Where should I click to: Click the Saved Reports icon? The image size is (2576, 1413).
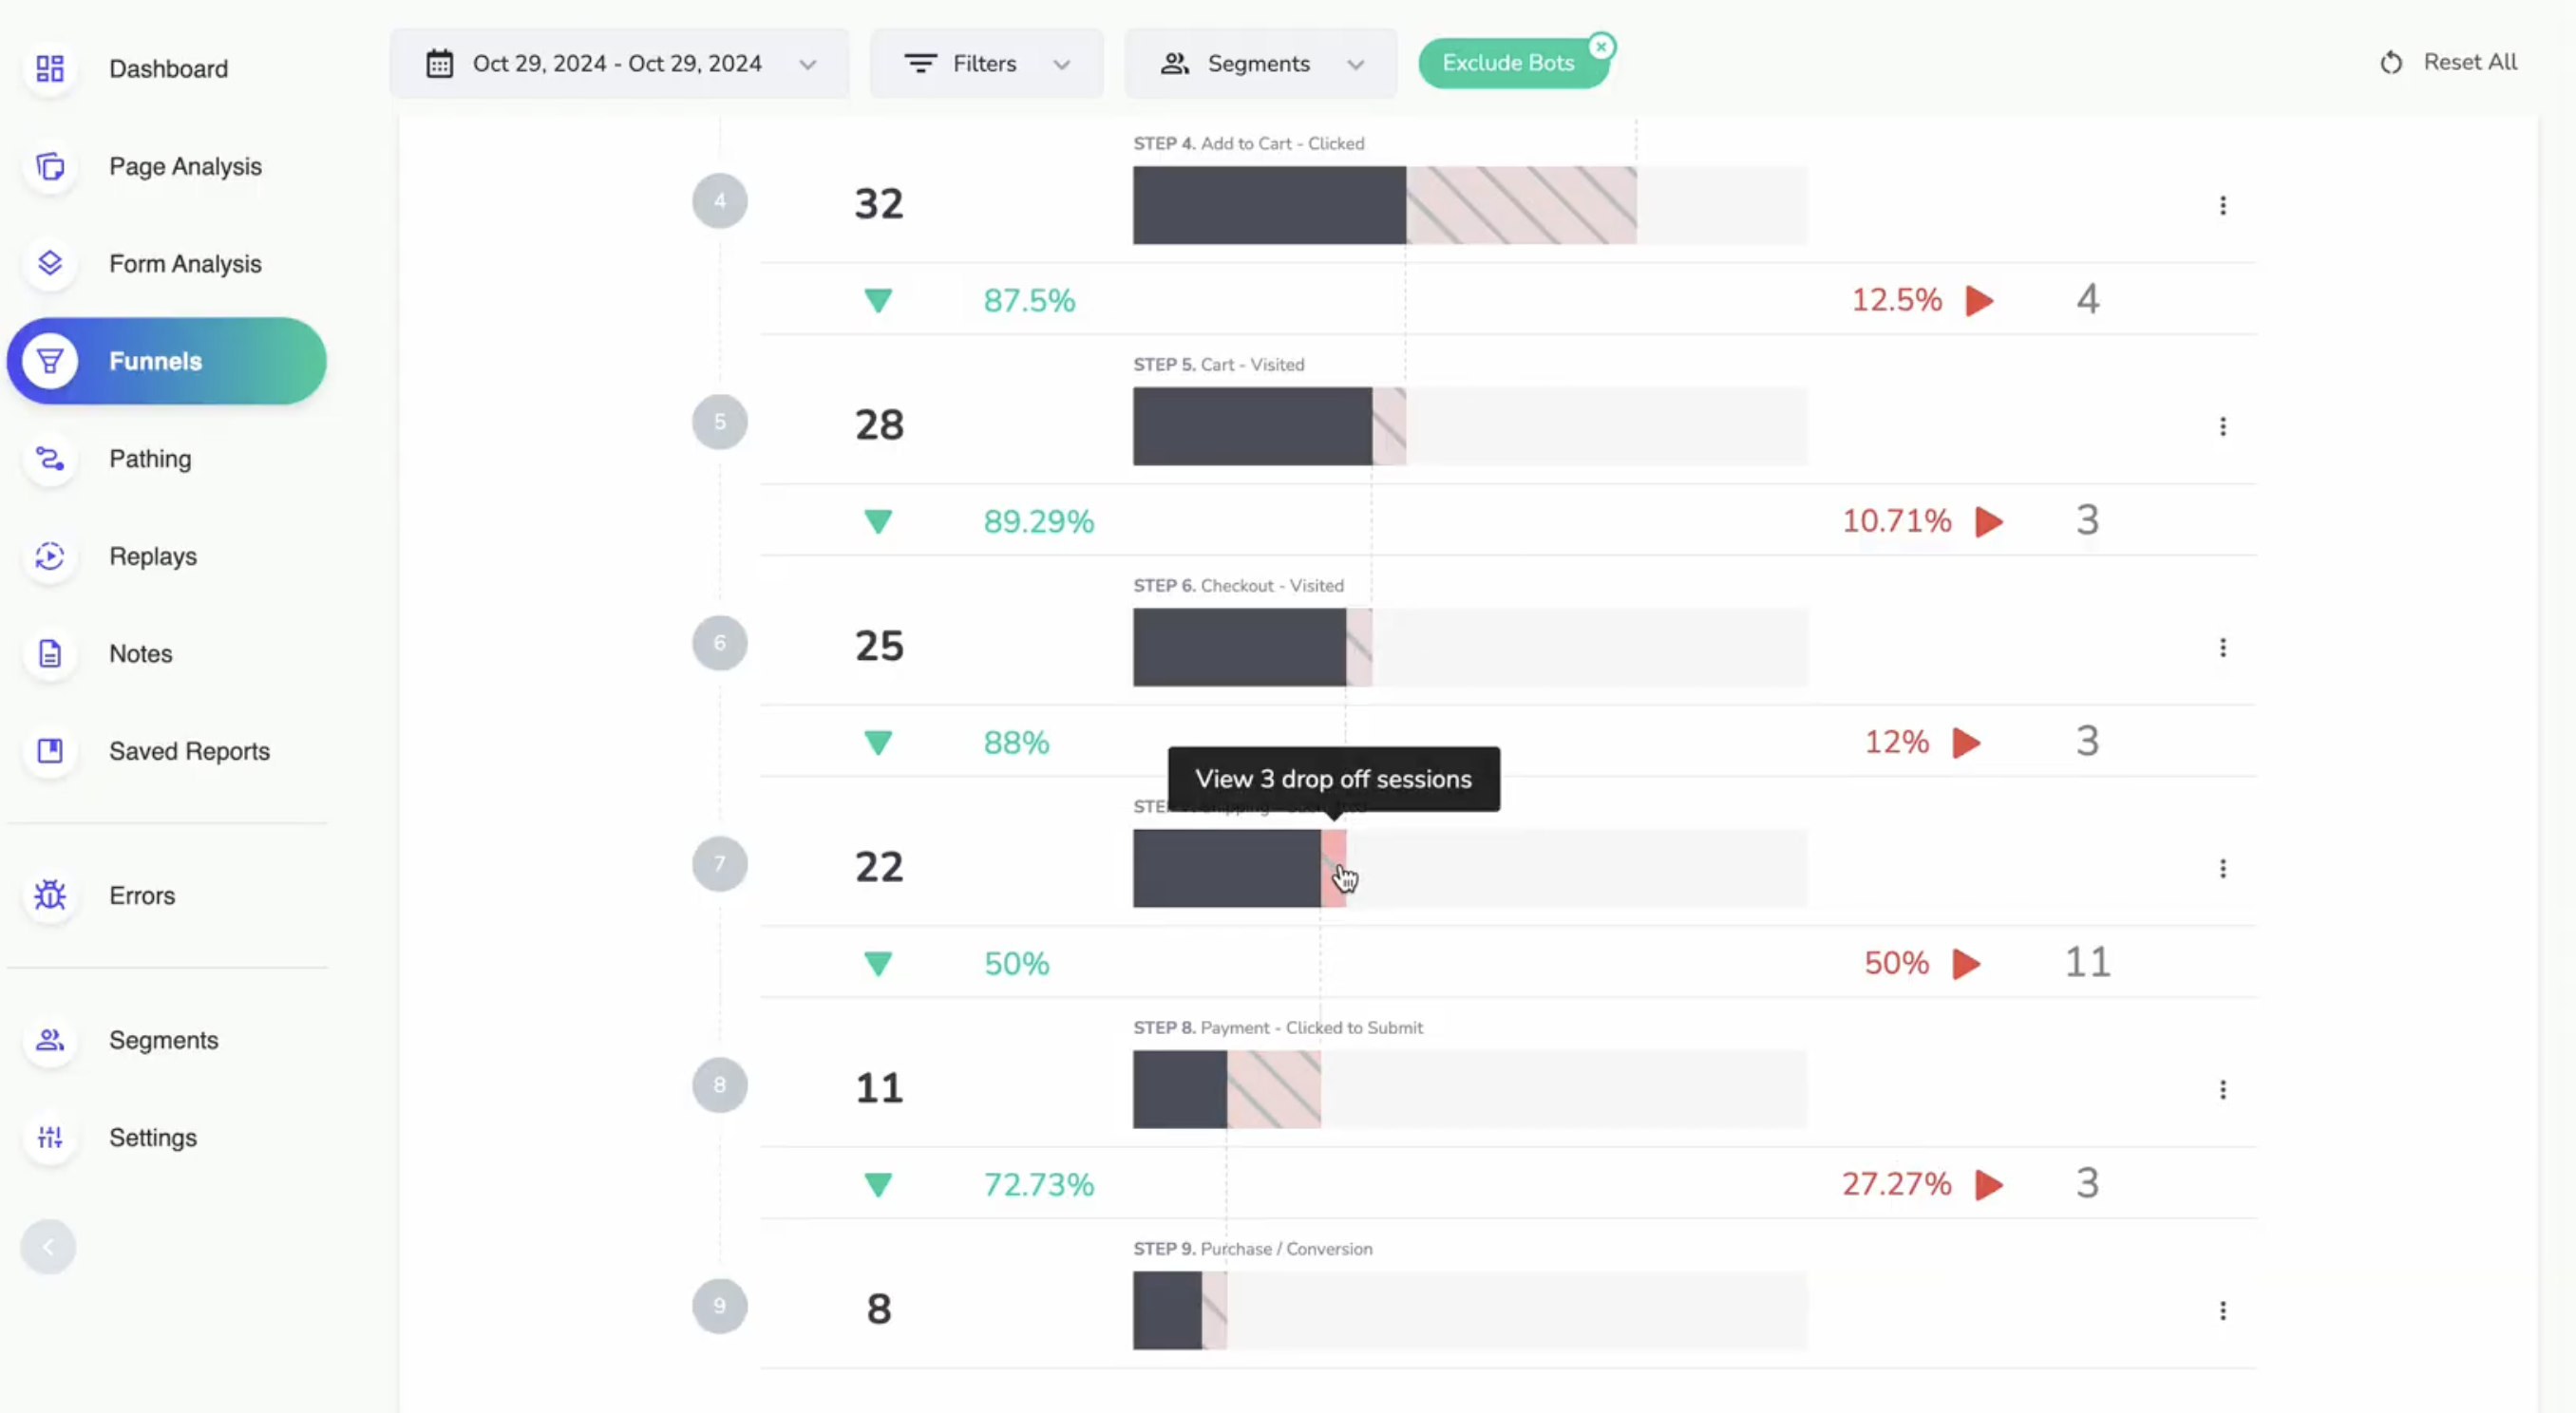[50, 751]
